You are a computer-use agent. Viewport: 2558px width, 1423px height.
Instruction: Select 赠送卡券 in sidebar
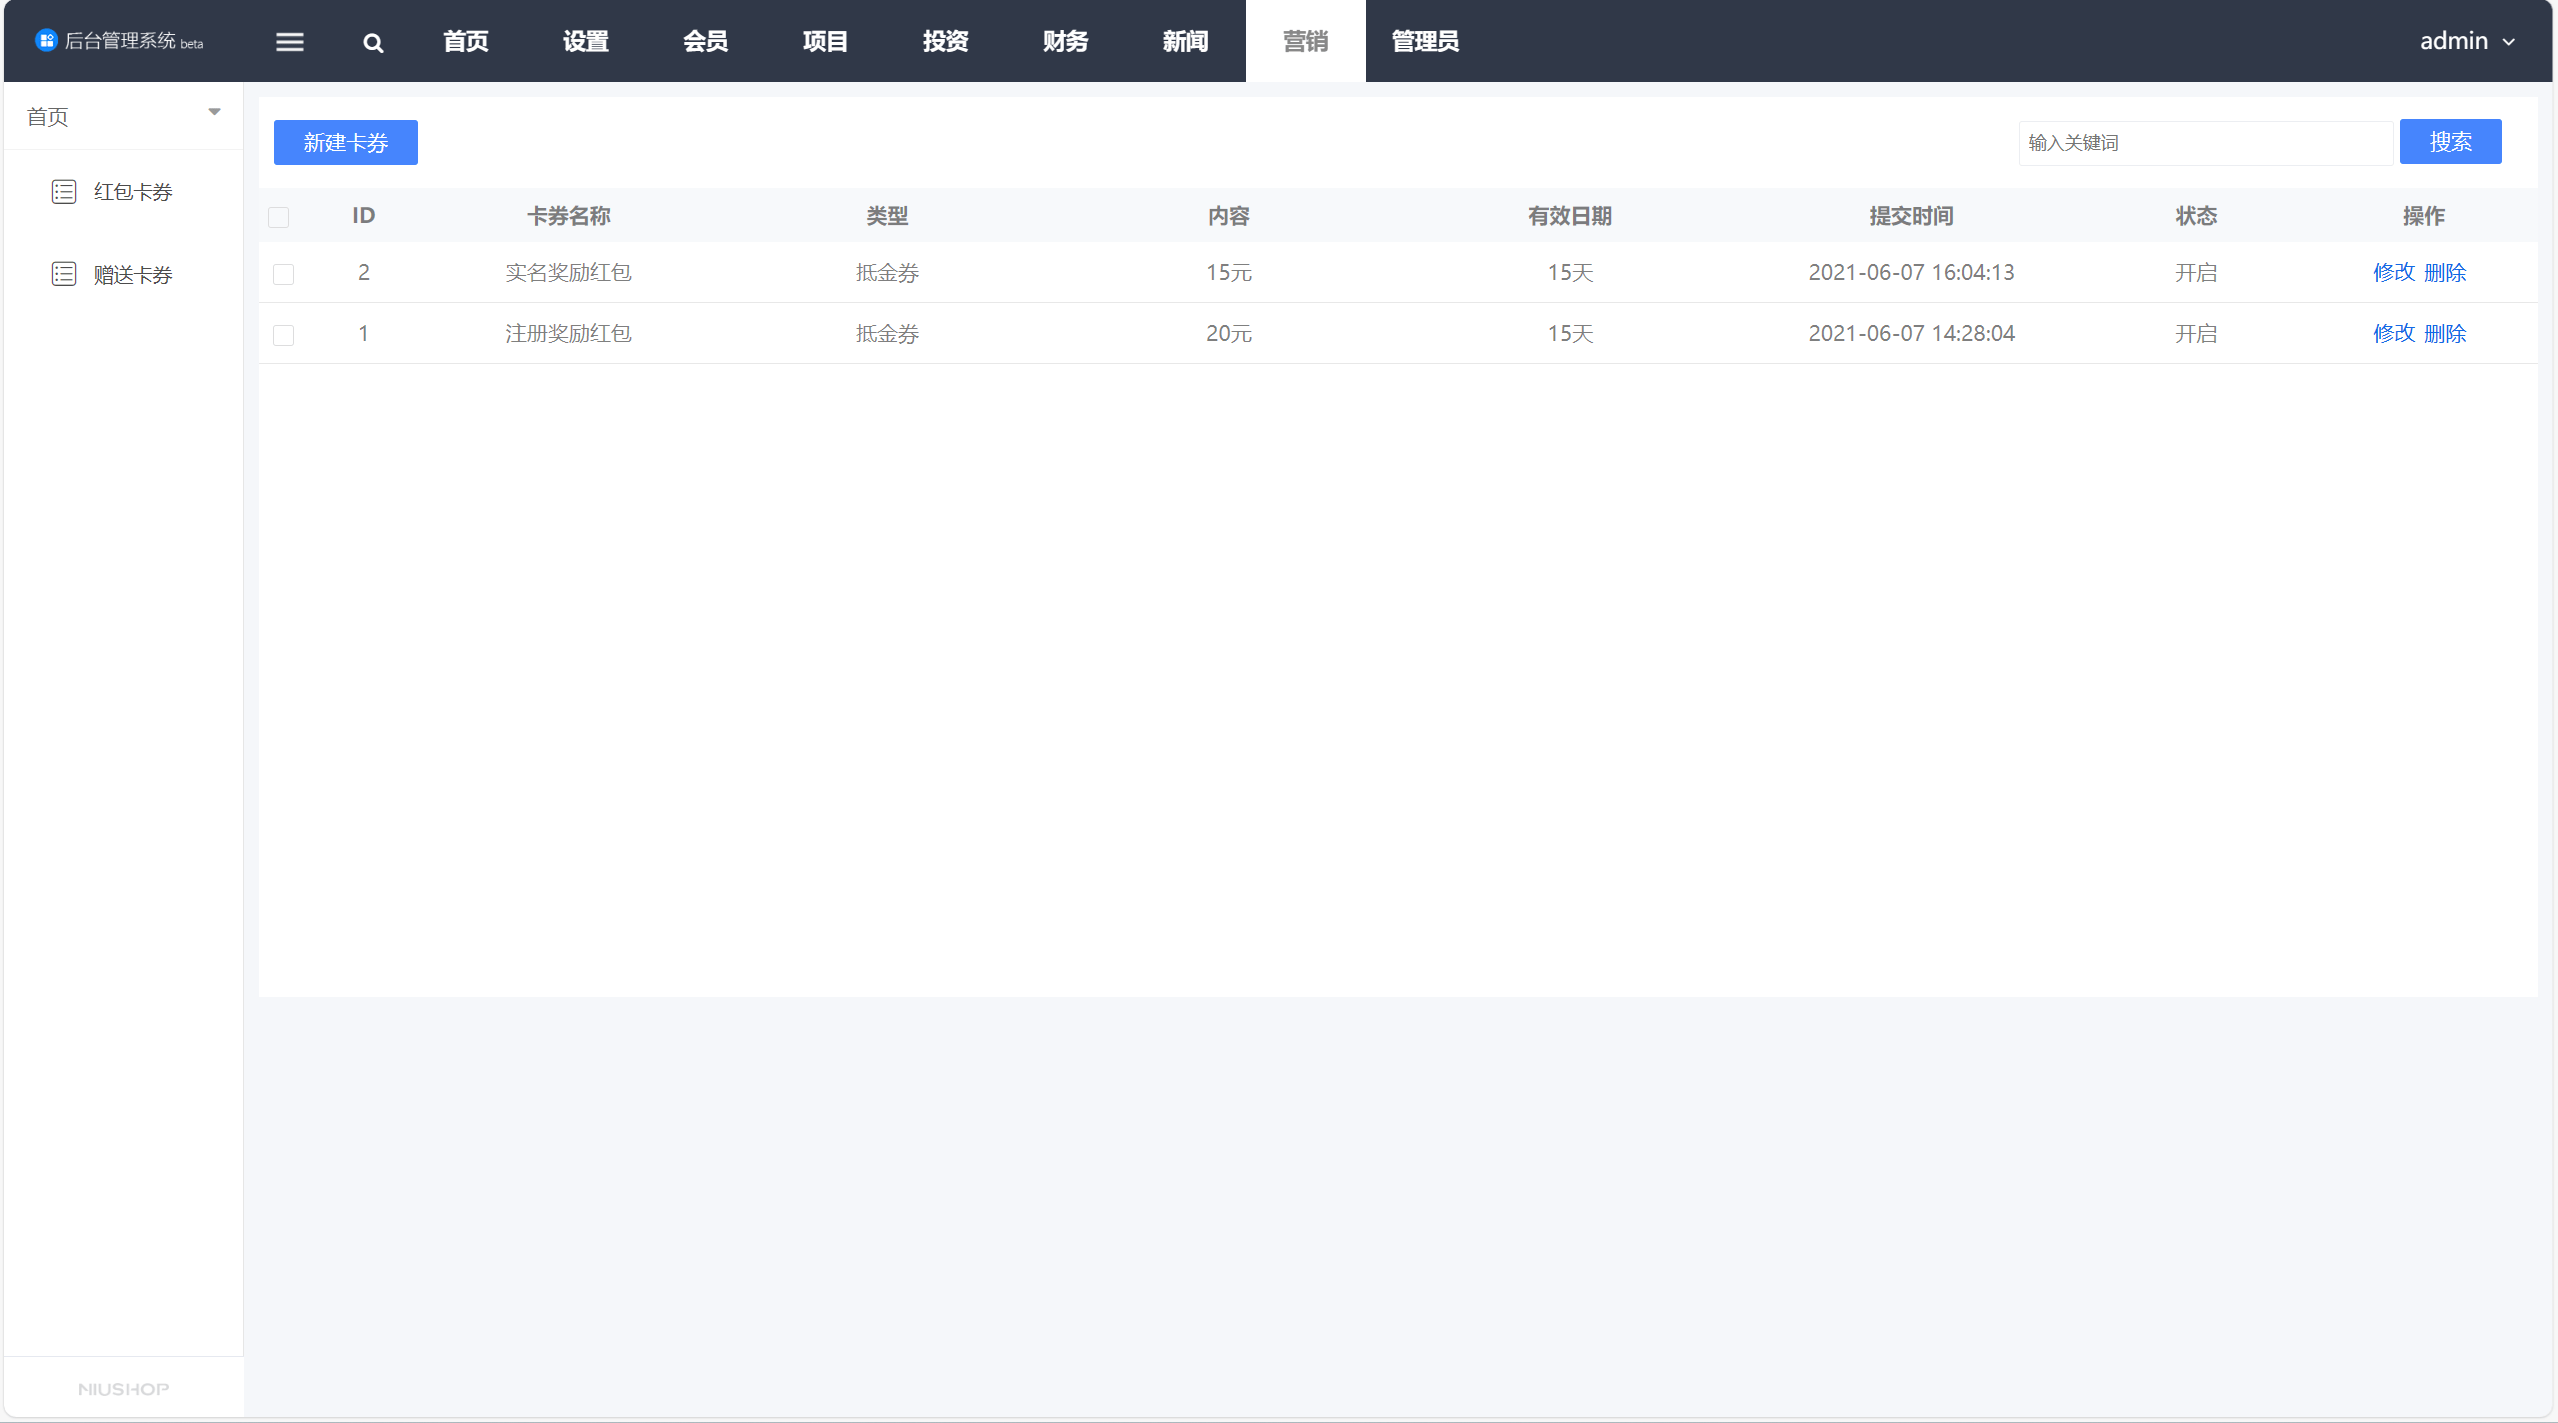[x=133, y=275]
